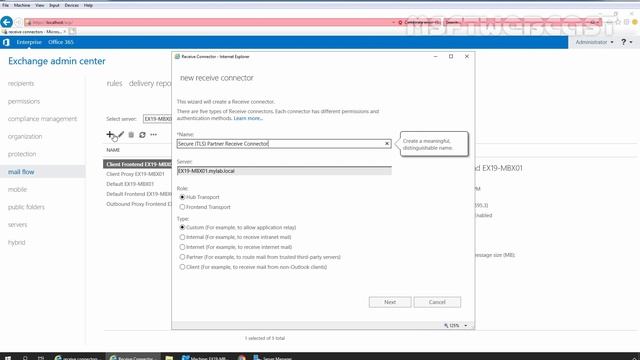This screenshot has height=360, width=640.
Task: Go to protection section
Action: click(22, 154)
